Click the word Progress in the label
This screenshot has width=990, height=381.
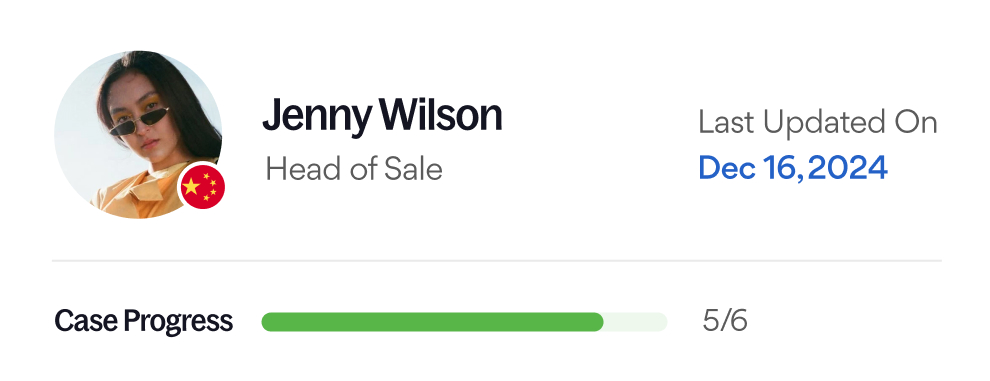tap(178, 322)
